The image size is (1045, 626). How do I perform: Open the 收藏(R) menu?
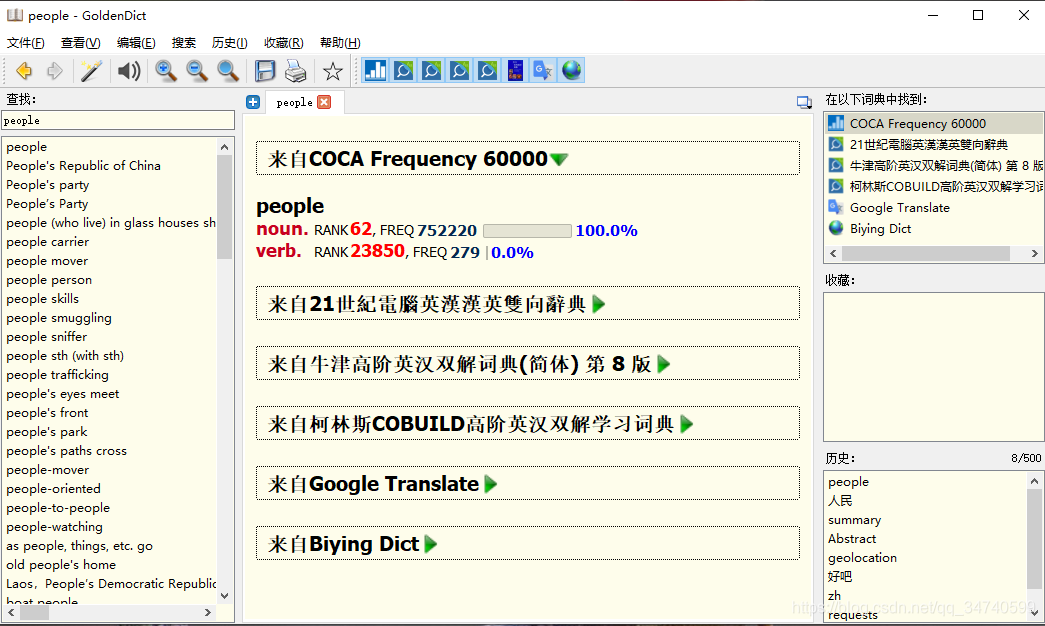[x=283, y=43]
